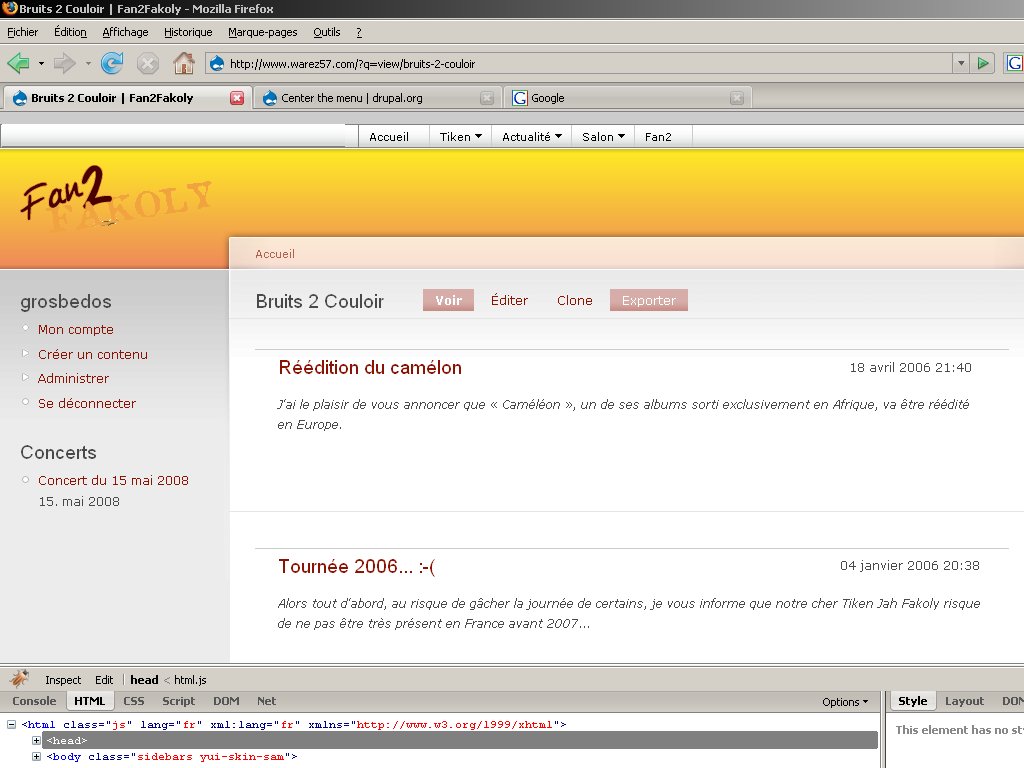Open the Administrer sidebar link
This screenshot has width=1024, height=768.
pos(73,378)
